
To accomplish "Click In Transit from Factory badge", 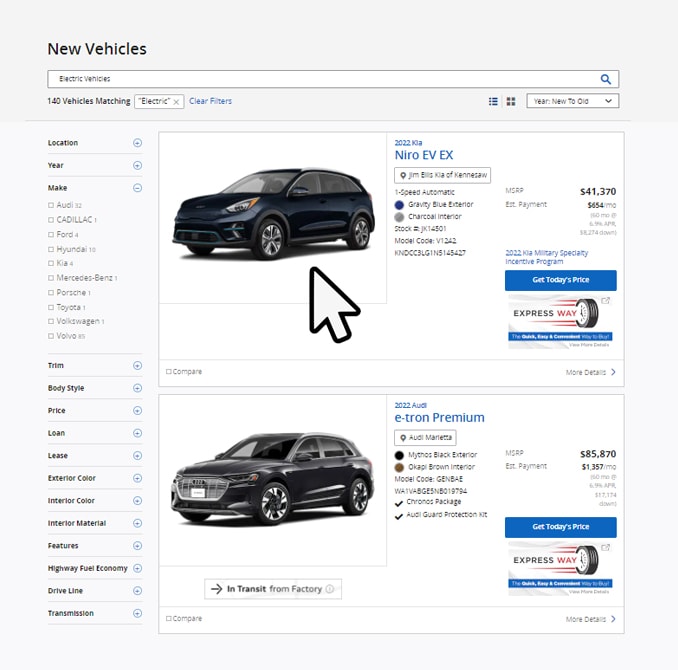I will [273, 589].
